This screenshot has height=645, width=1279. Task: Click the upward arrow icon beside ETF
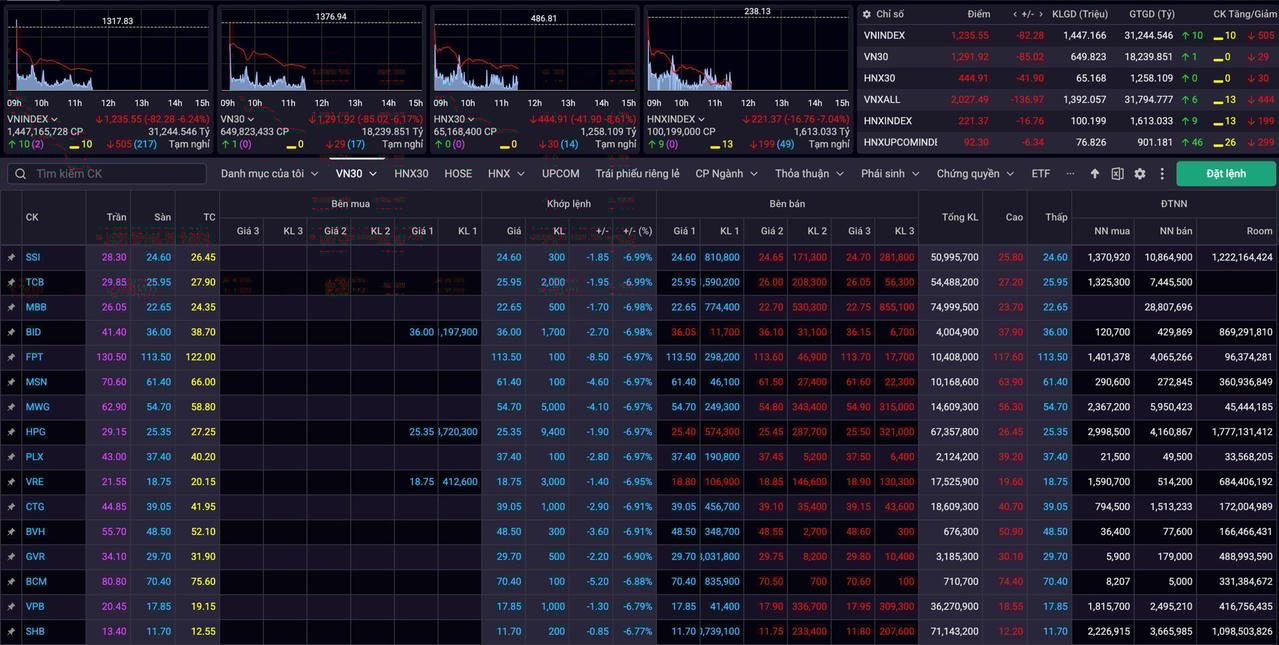point(1095,174)
